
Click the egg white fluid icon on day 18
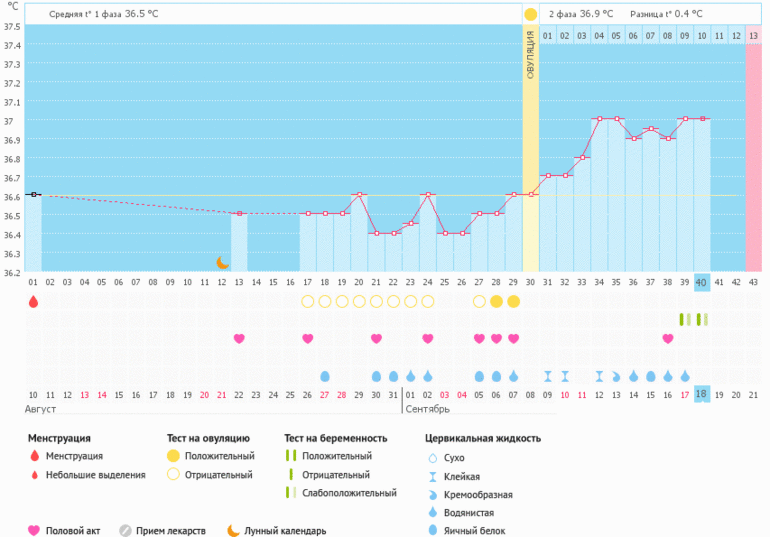pos(325,377)
